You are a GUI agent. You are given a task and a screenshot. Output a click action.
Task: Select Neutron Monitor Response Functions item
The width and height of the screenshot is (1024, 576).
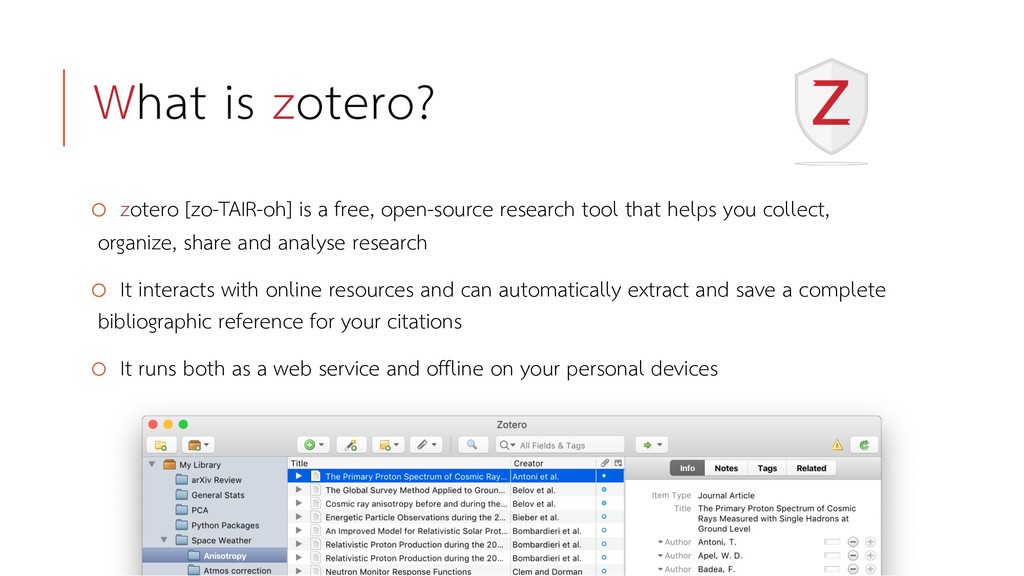pos(398,571)
